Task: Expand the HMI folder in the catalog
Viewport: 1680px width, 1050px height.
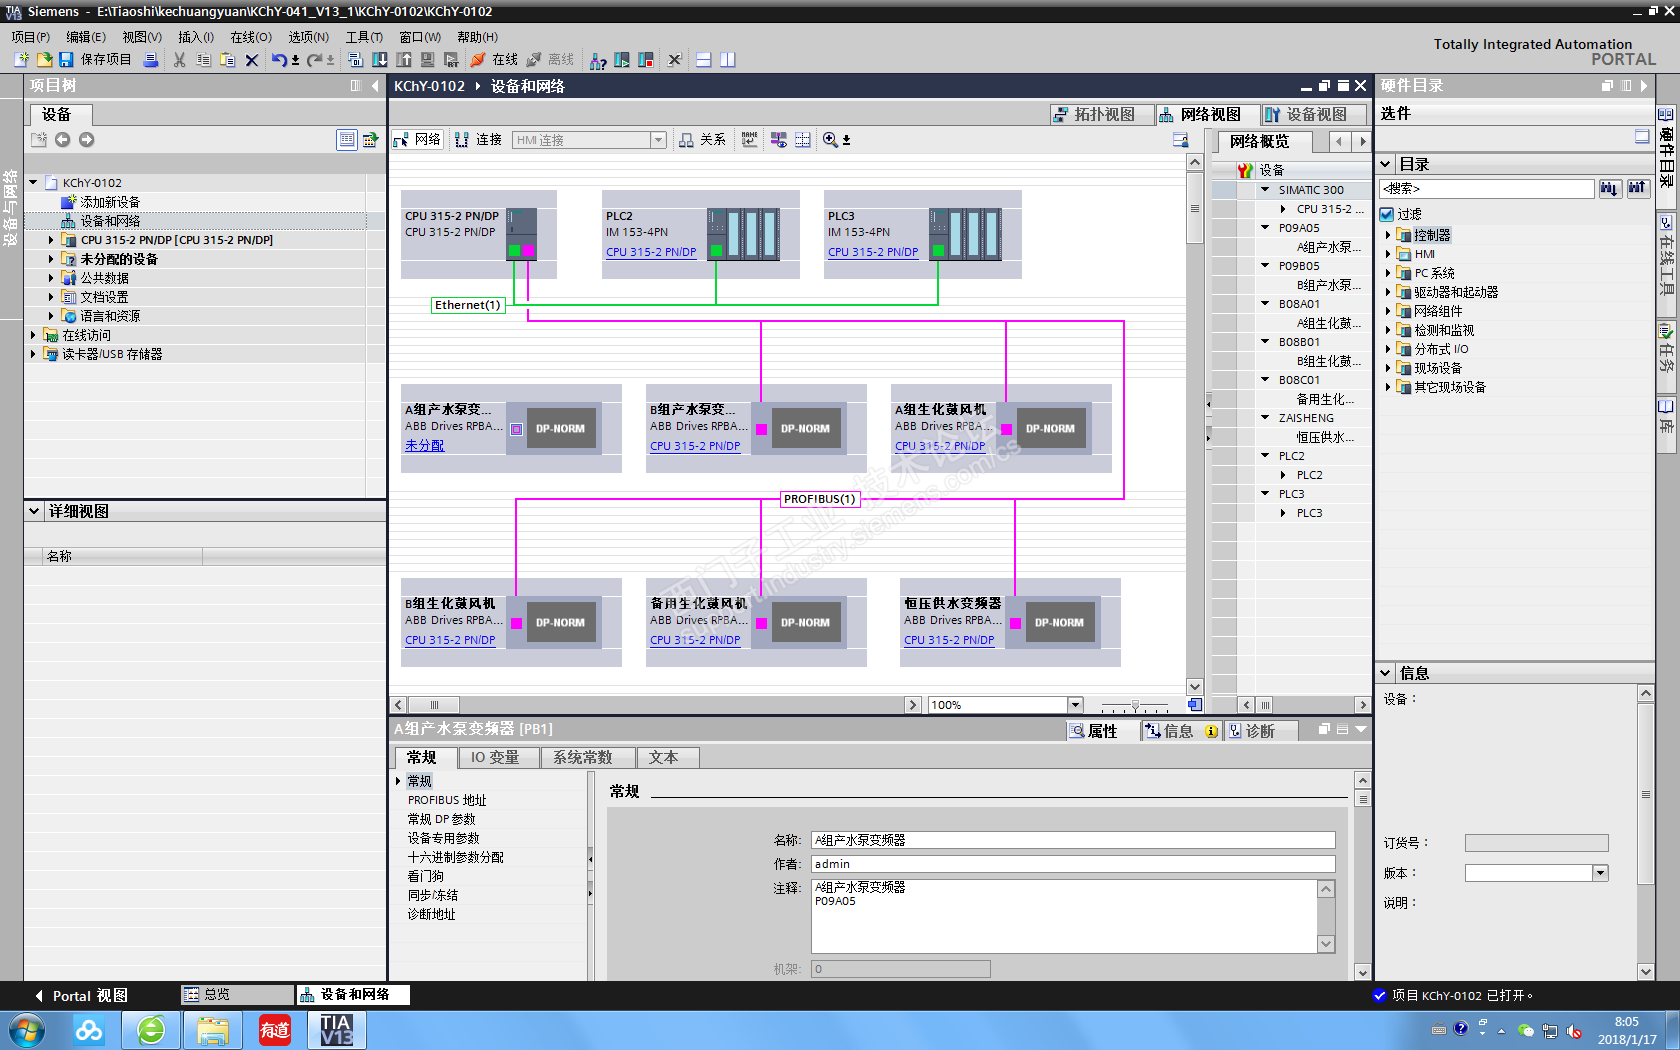Action: (1388, 254)
